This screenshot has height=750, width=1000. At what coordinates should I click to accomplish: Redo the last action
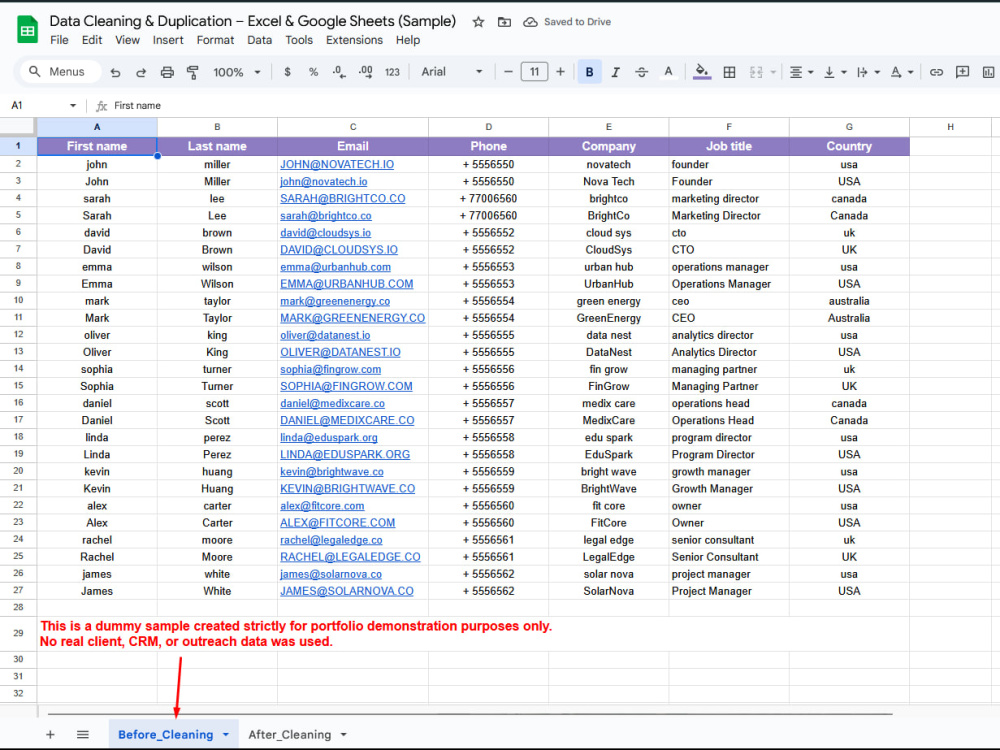141,72
